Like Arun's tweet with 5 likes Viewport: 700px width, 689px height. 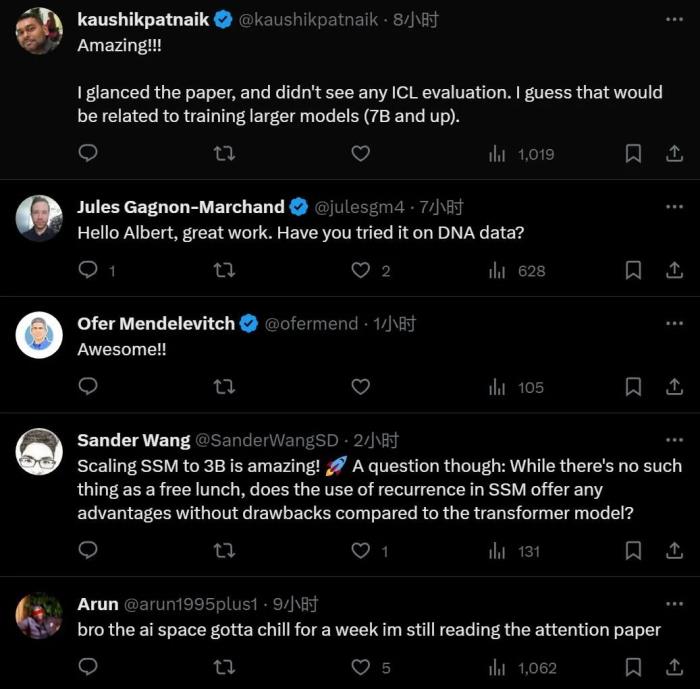pyautogui.click(x=371, y=668)
